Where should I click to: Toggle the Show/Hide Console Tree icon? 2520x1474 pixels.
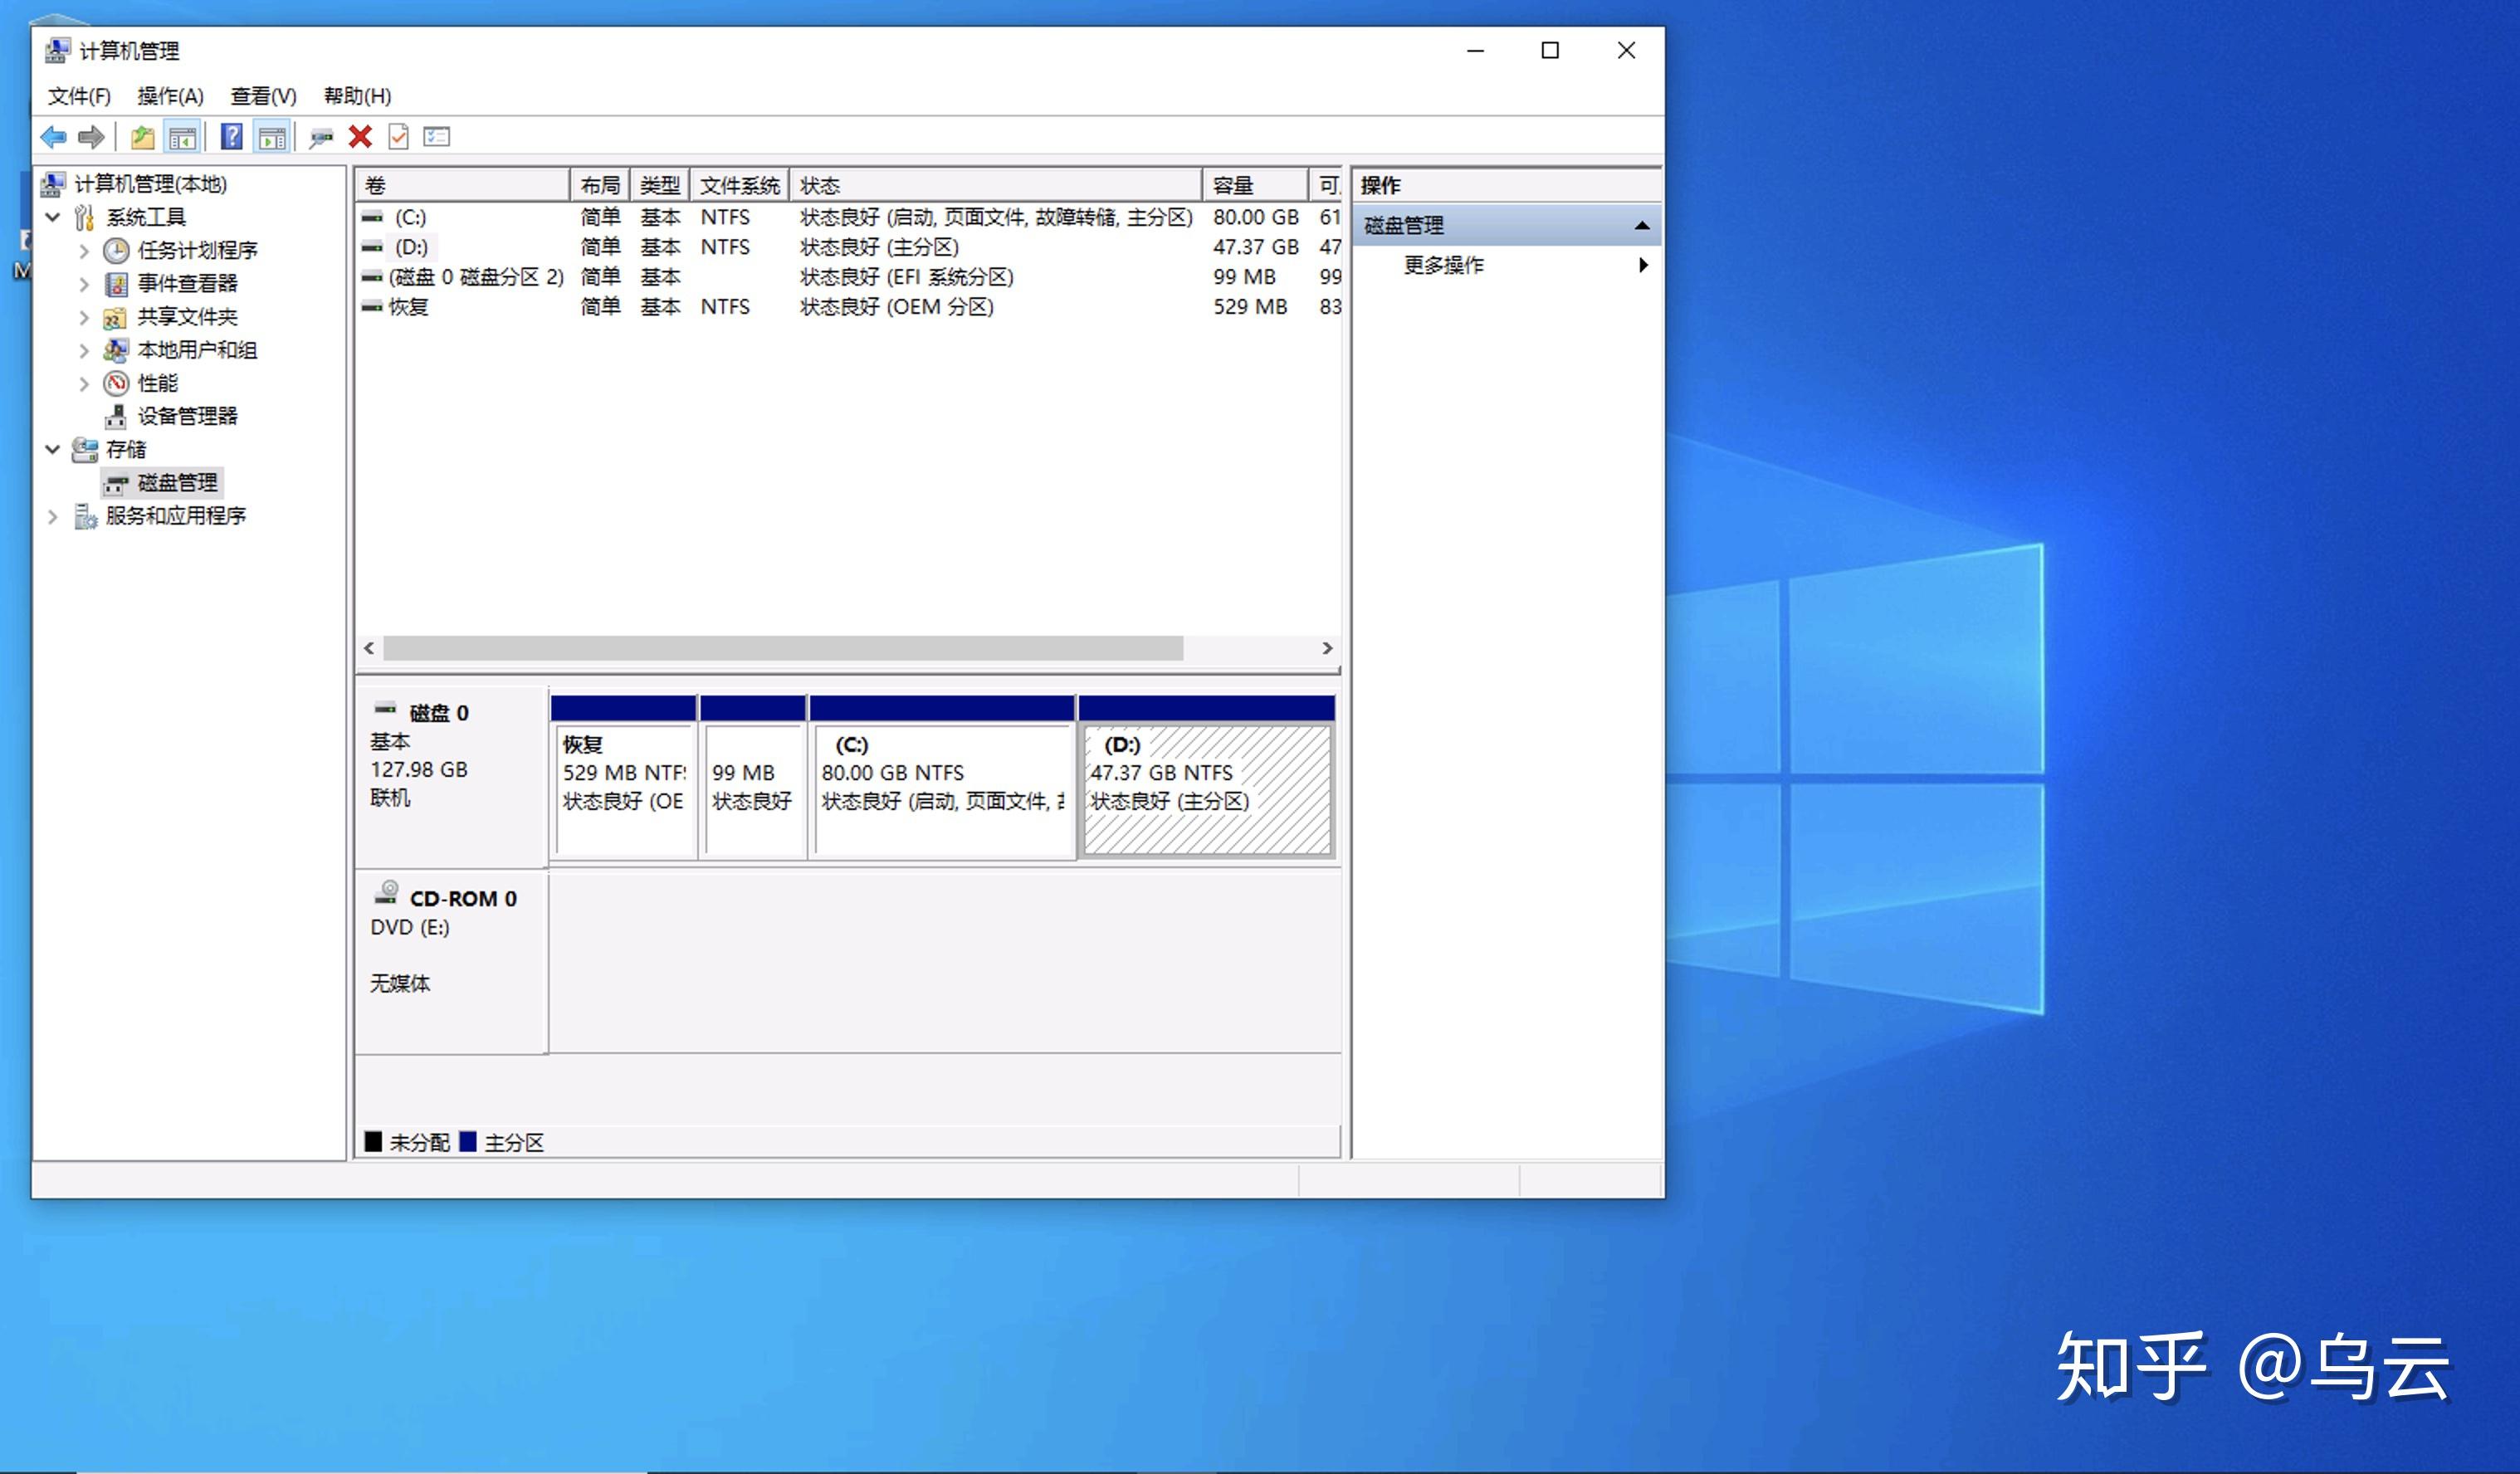click(182, 137)
